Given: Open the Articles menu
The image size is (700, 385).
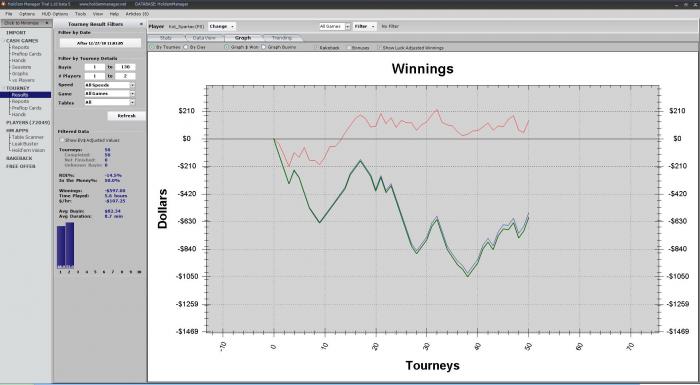Looking at the screenshot, I should point(137,14).
